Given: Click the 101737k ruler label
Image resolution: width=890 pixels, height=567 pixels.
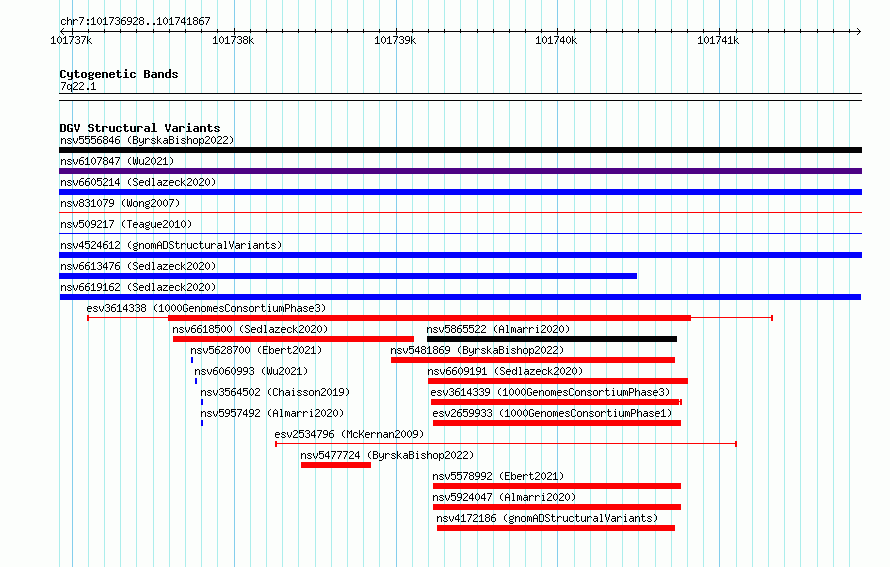Looking at the screenshot, I should coord(71,40).
